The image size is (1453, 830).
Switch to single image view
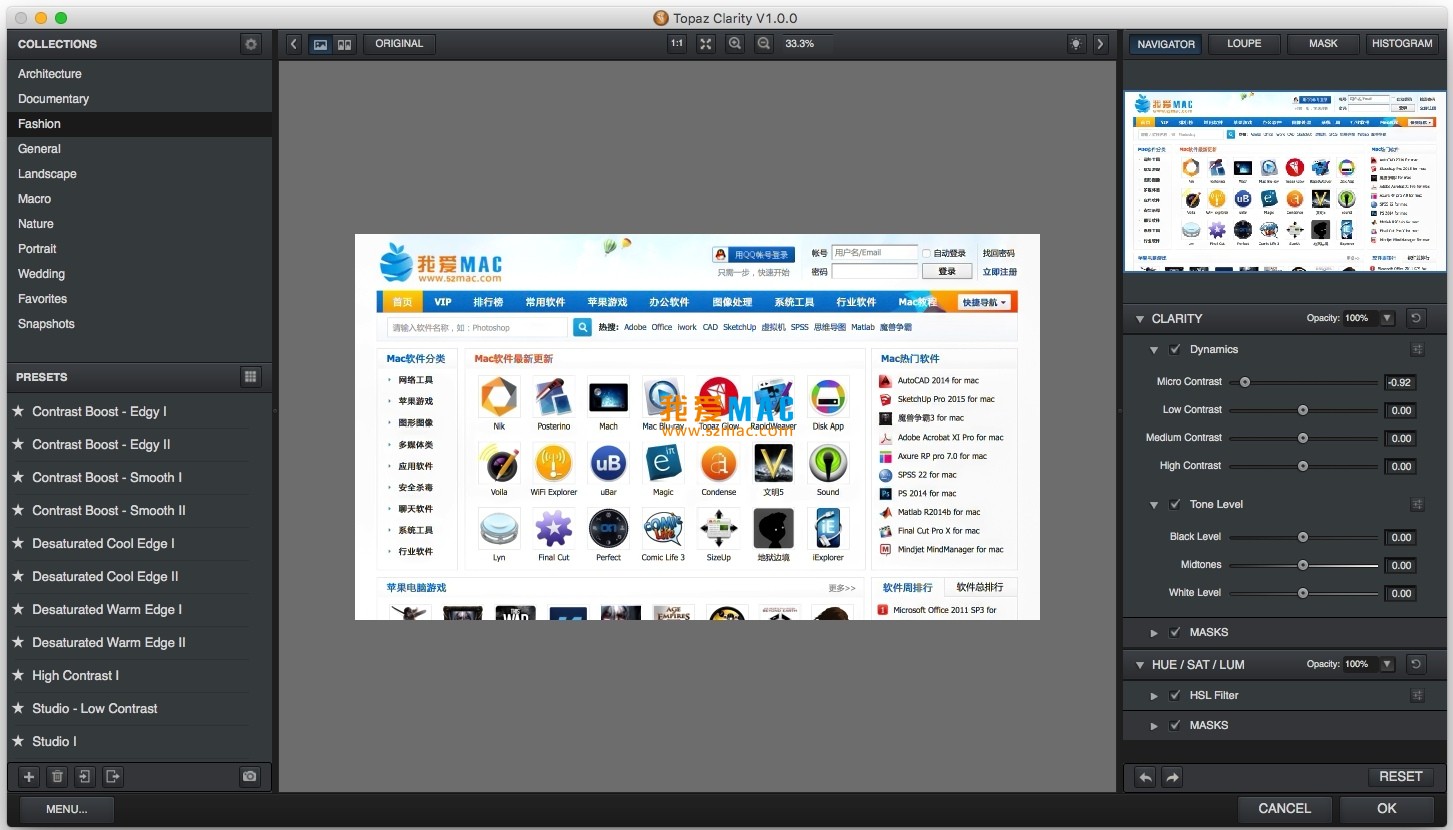(321, 44)
